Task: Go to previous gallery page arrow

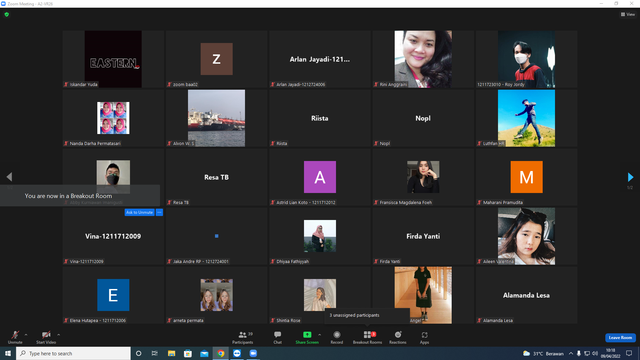Action: coord(9,177)
